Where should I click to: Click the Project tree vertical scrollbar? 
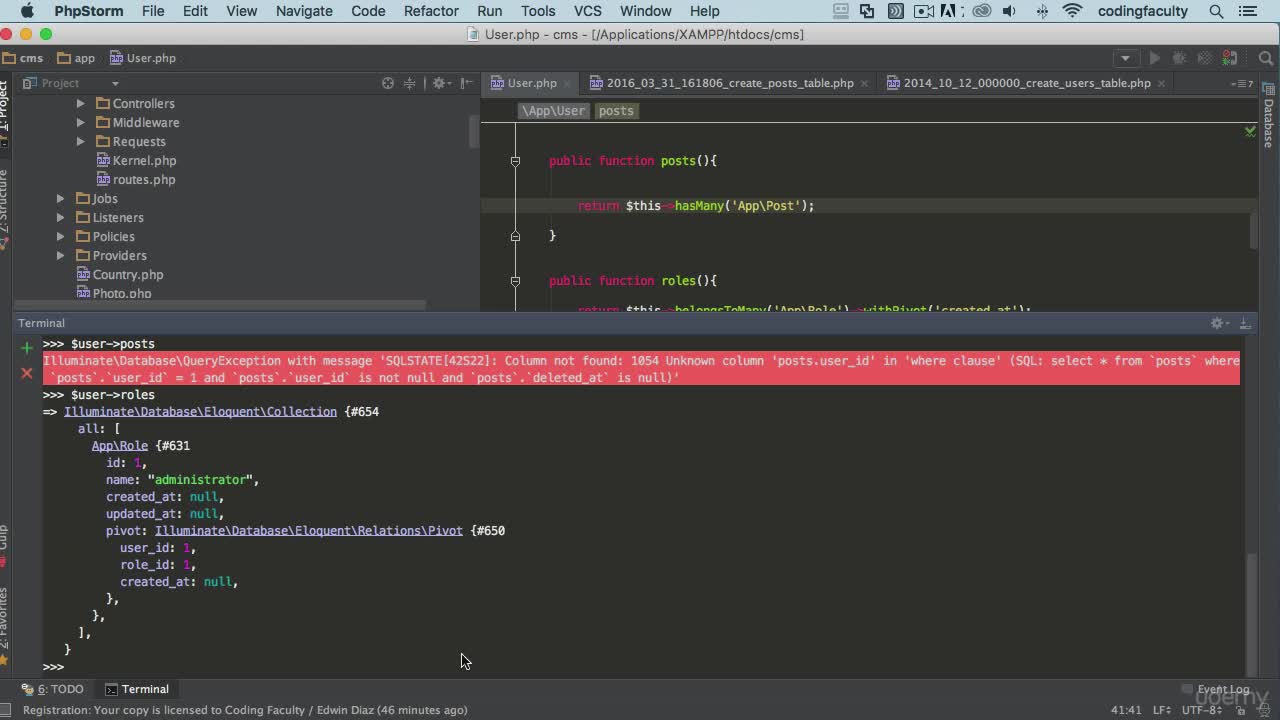coord(474,130)
